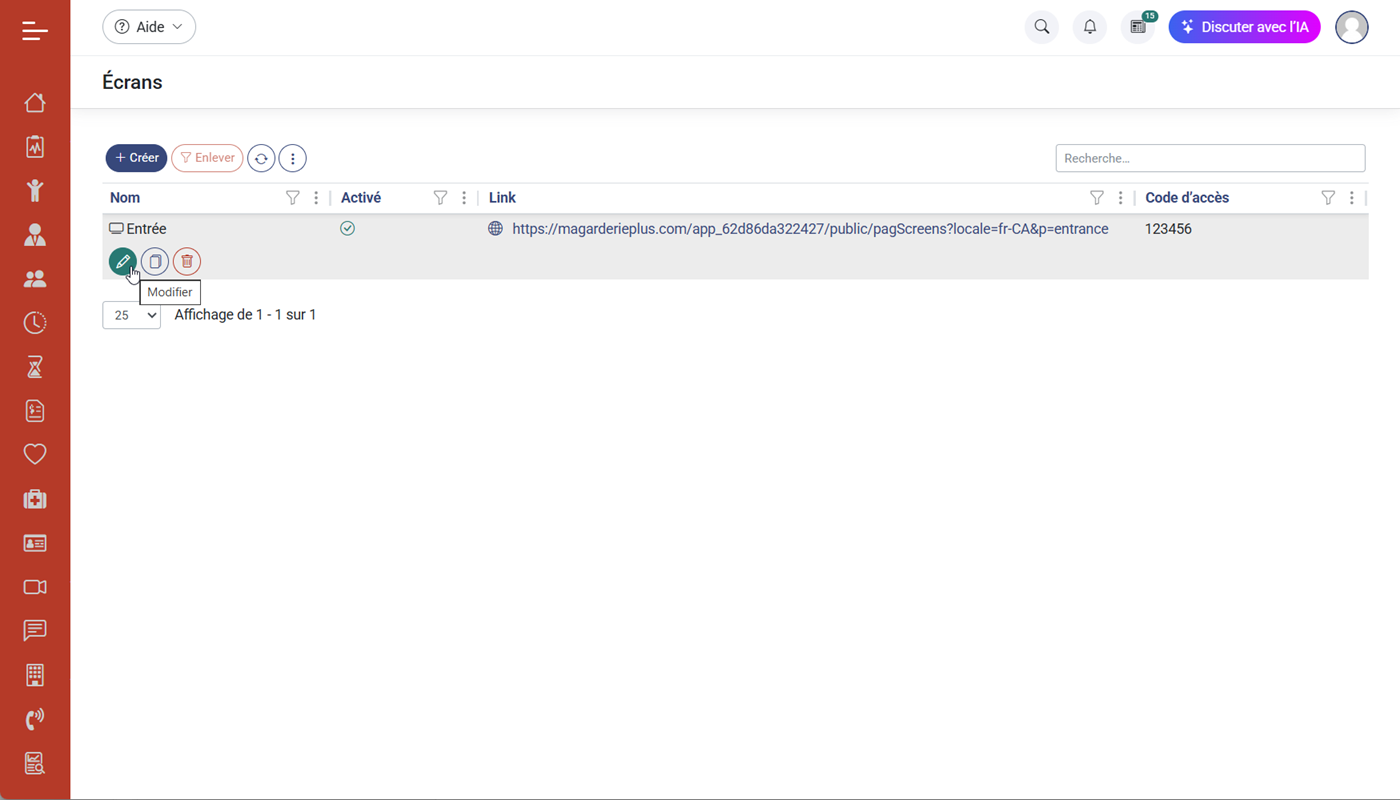Open the hourglass sidebar icon
The height and width of the screenshot is (800, 1400).
pyautogui.click(x=35, y=367)
